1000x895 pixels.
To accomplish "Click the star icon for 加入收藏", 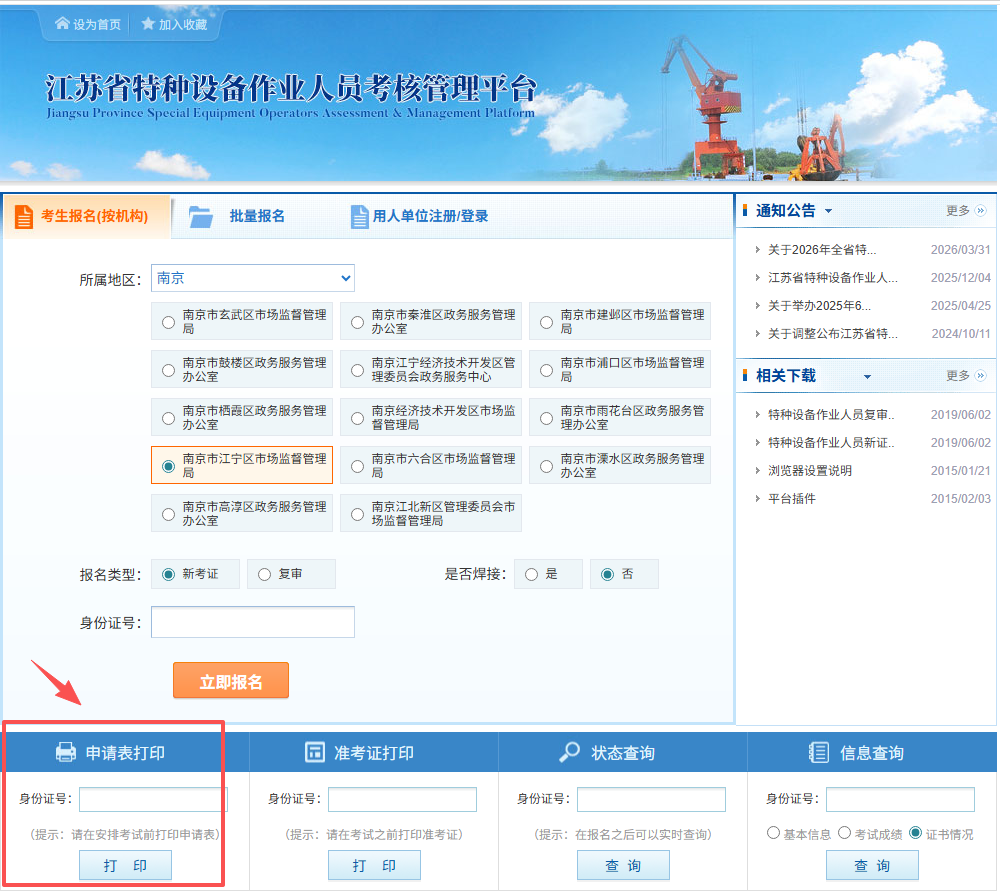I will (148, 24).
